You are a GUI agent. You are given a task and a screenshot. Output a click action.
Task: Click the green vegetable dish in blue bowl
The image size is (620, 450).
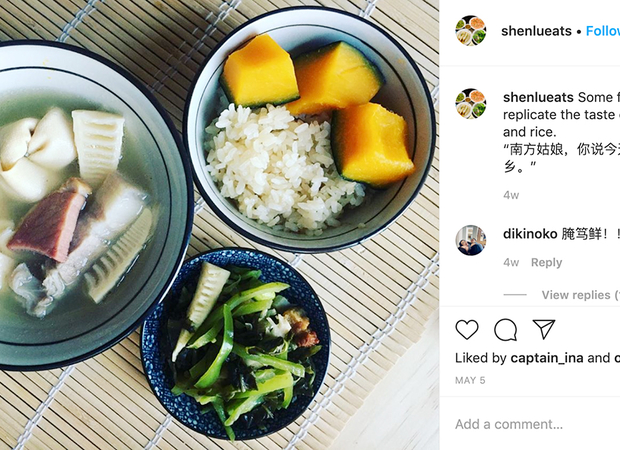point(236,344)
